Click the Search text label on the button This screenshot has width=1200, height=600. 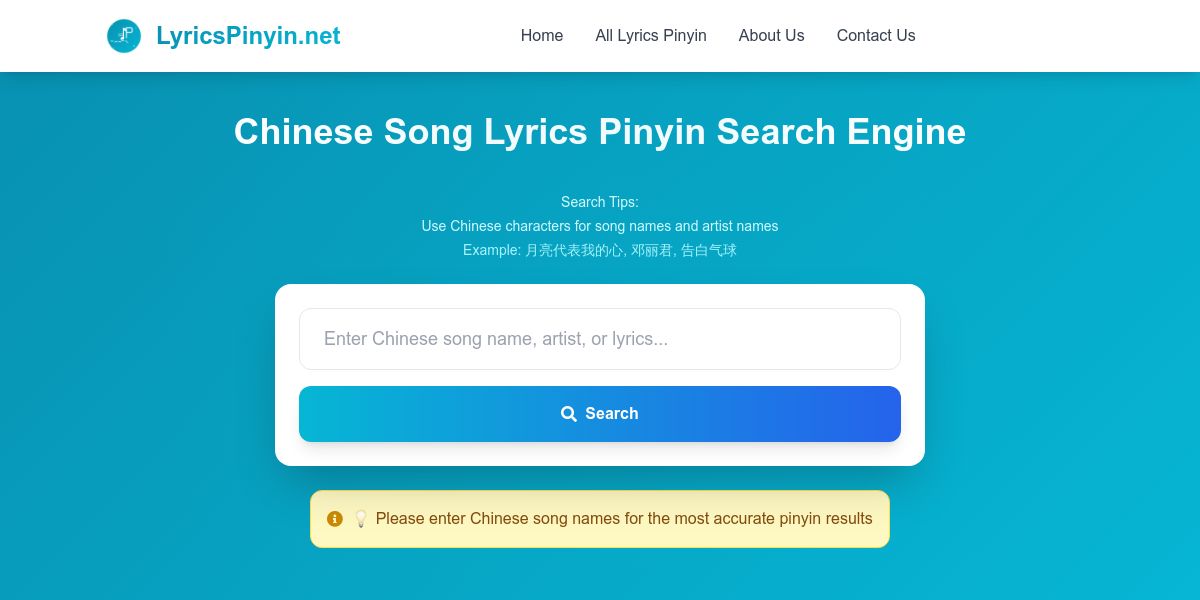pos(612,414)
